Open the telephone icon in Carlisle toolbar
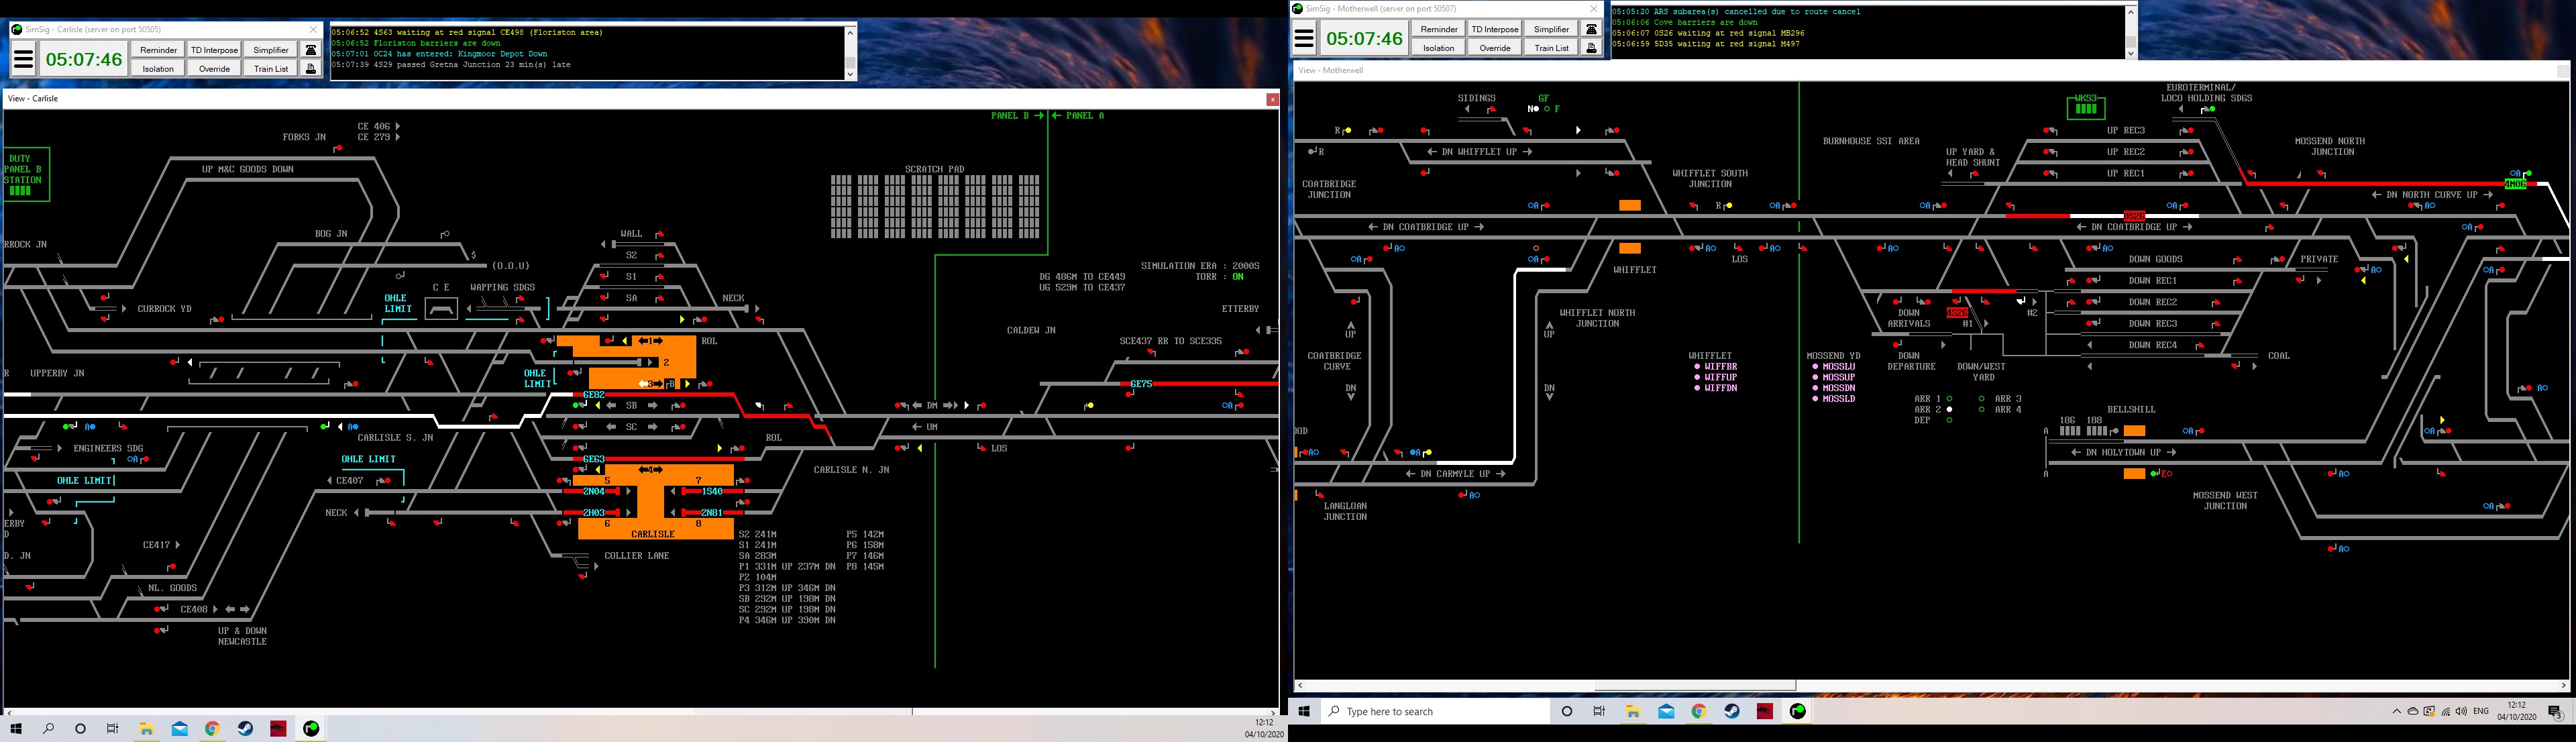 (311, 50)
